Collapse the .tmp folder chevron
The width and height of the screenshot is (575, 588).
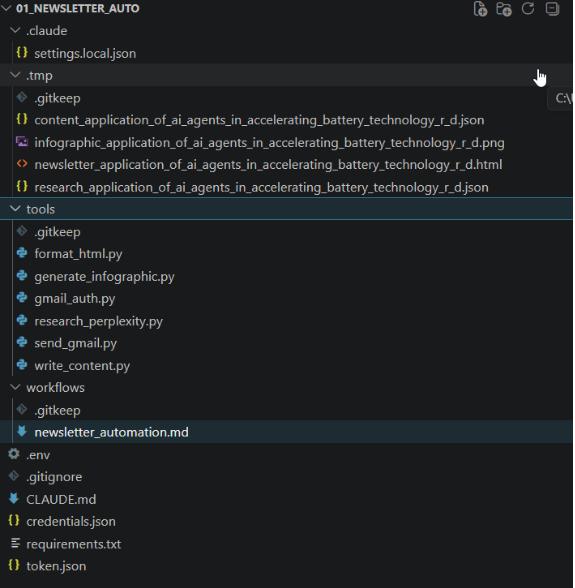click(x=15, y=75)
